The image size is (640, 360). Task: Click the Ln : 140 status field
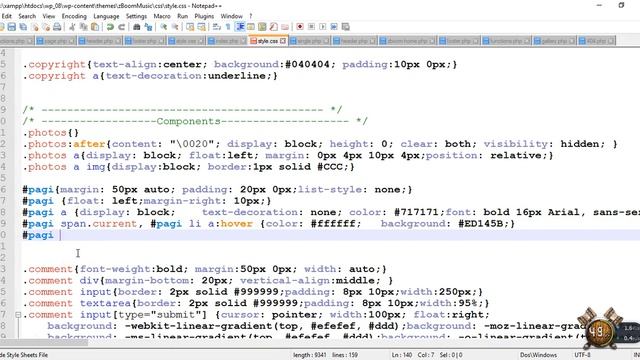[402, 355]
